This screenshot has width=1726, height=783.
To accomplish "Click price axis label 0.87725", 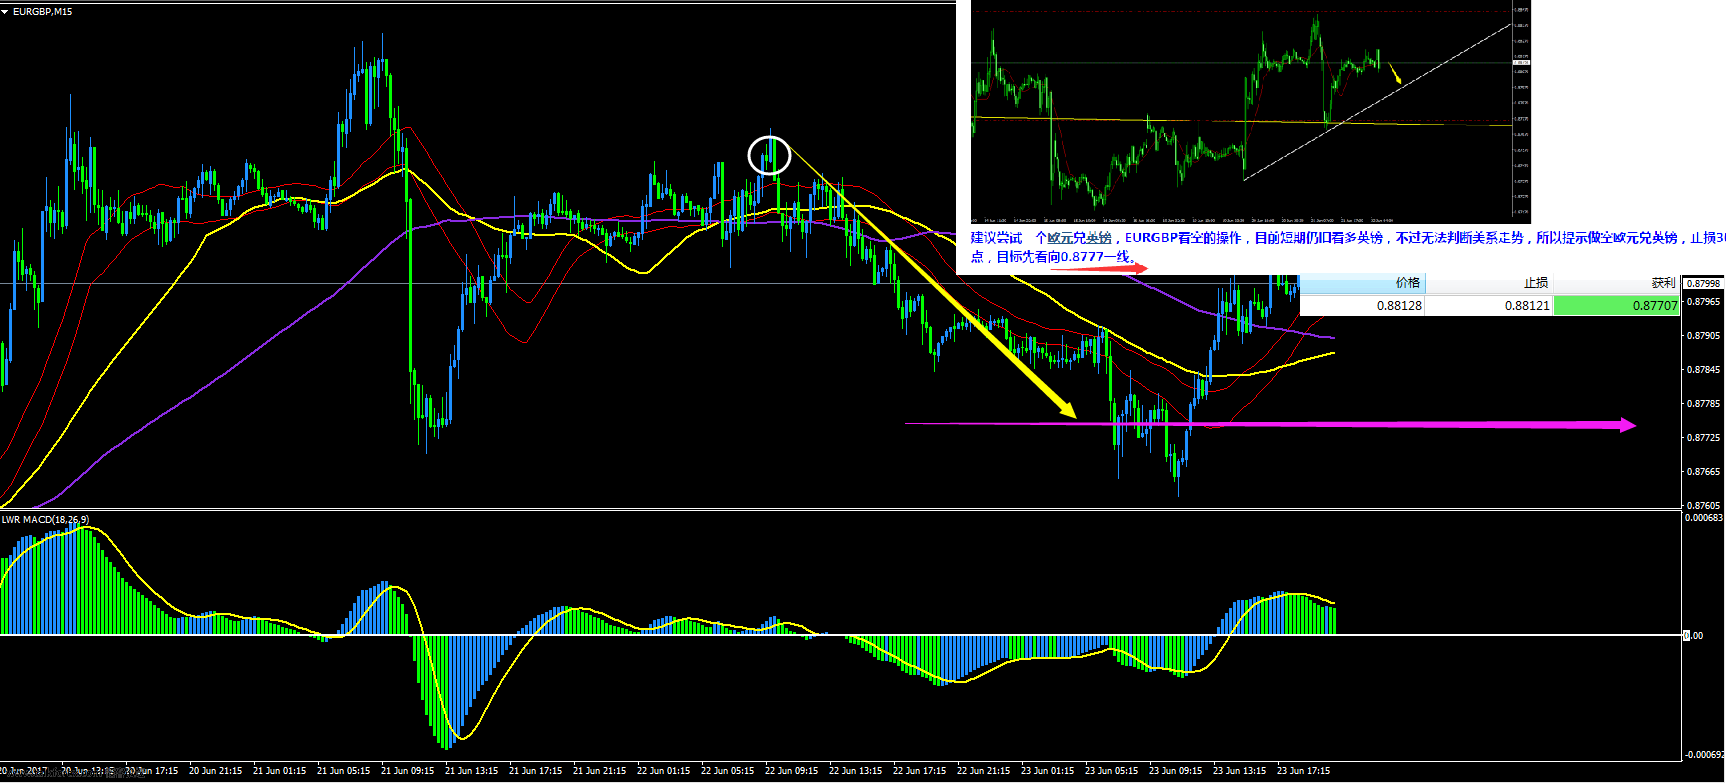I will click(1704, 437).
